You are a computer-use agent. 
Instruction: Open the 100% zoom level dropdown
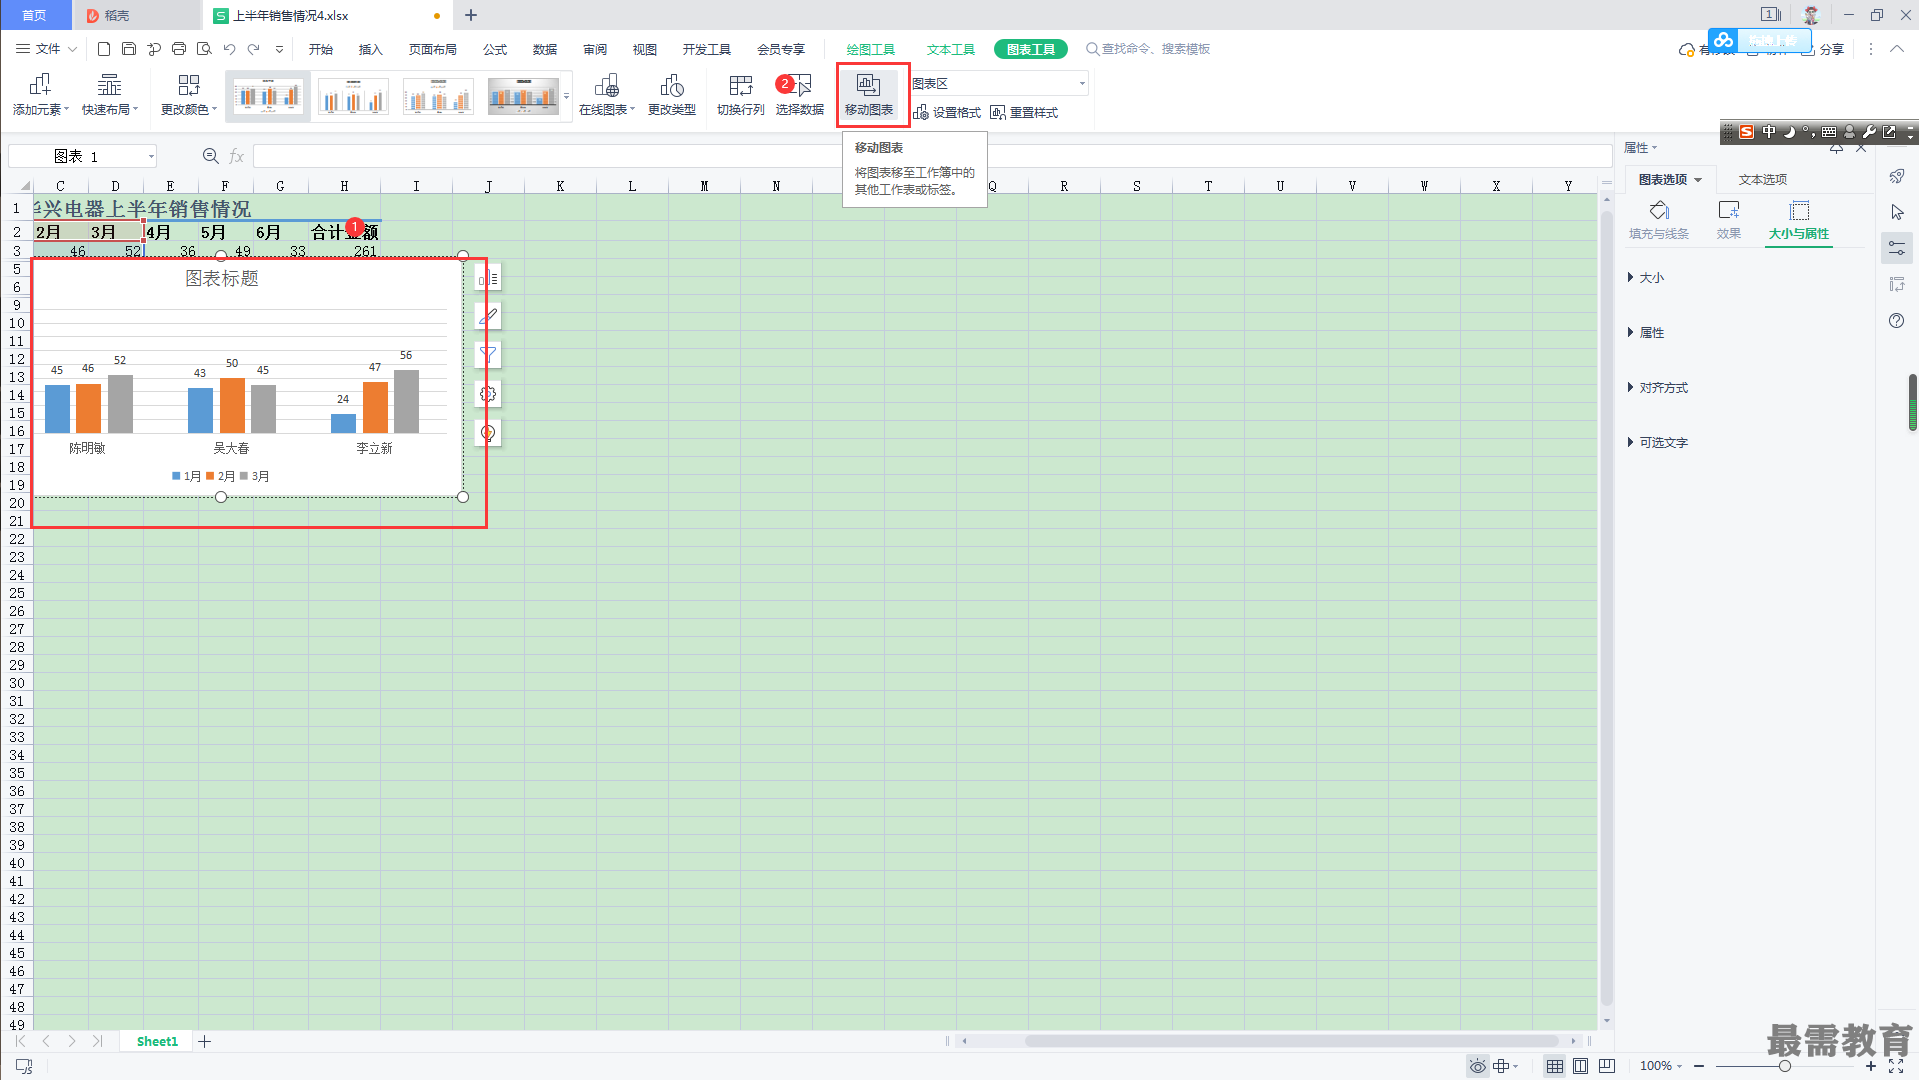click(x=1661, y=1066)
